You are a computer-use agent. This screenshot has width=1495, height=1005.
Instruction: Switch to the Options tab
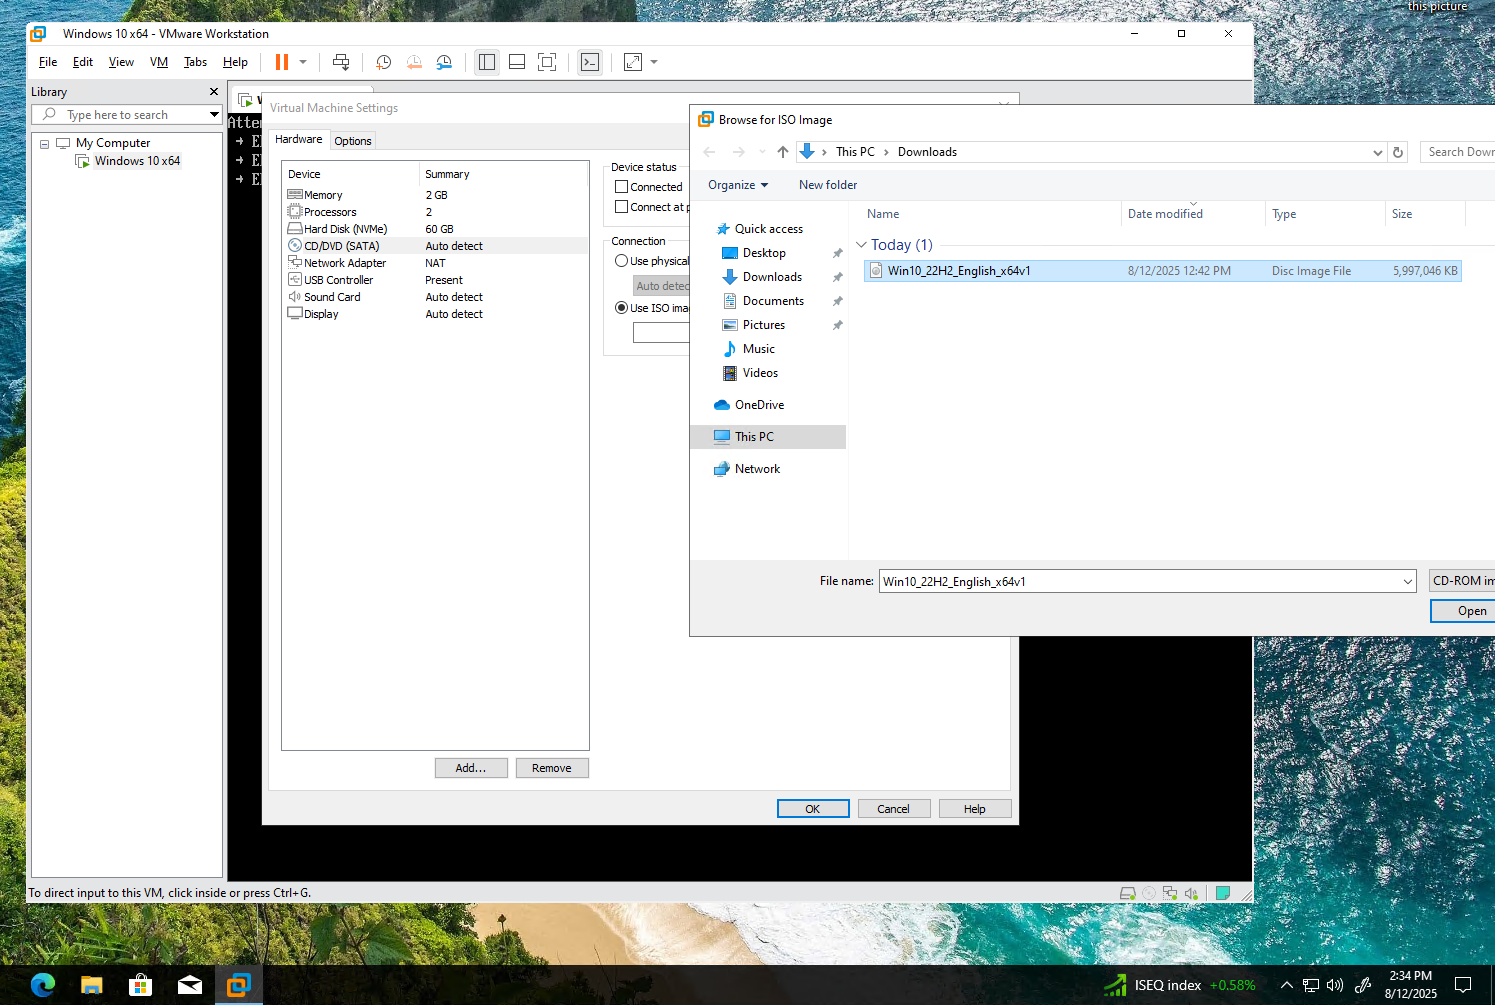tap(353, 141)
